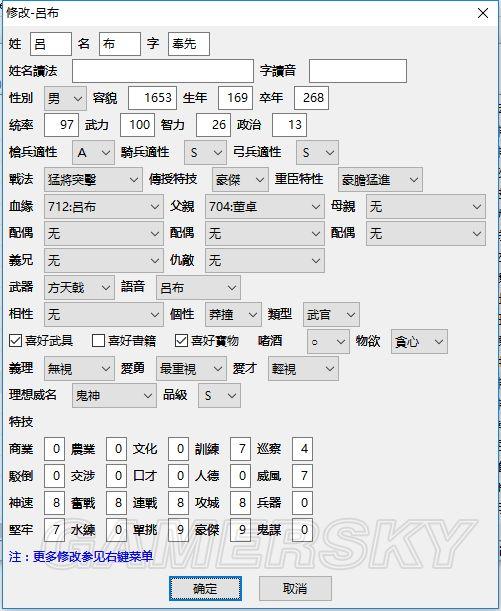Click the 農業 skill value field
This screenshot has height=611, width=501.
tap(116, 449)
